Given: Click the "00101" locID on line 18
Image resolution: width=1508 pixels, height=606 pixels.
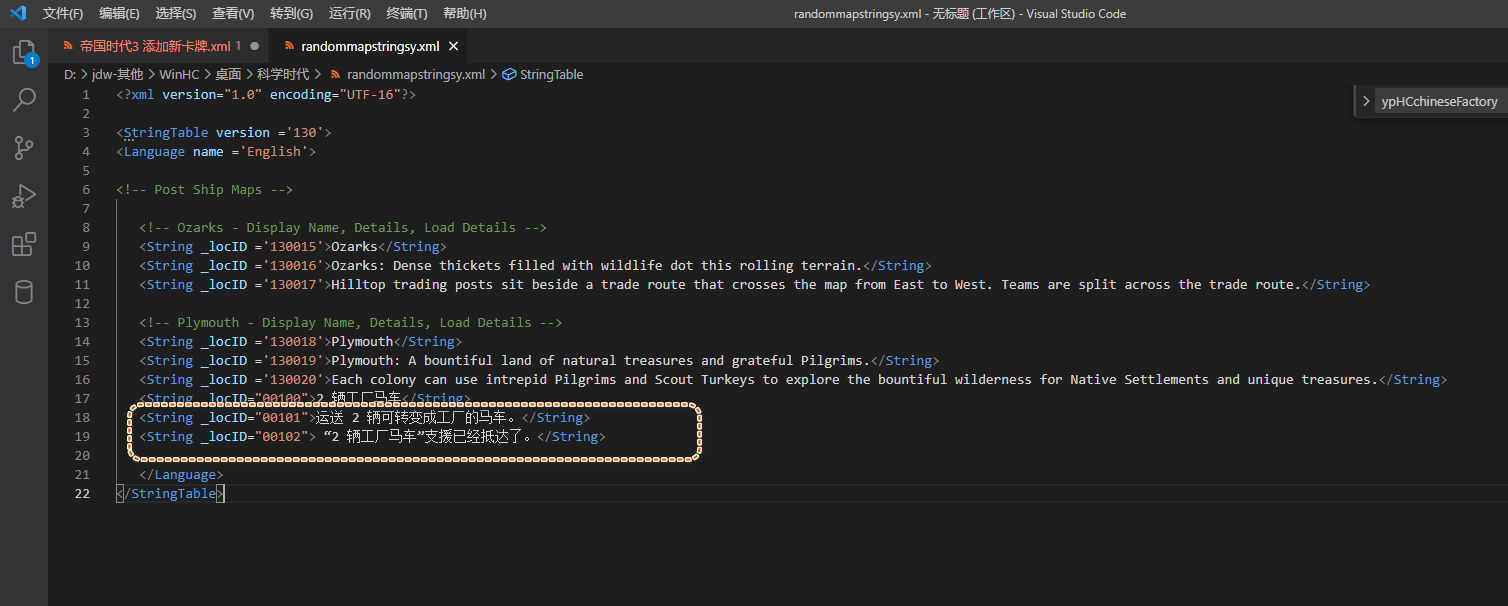Looking at the screenshot, I should pos(282,417).
